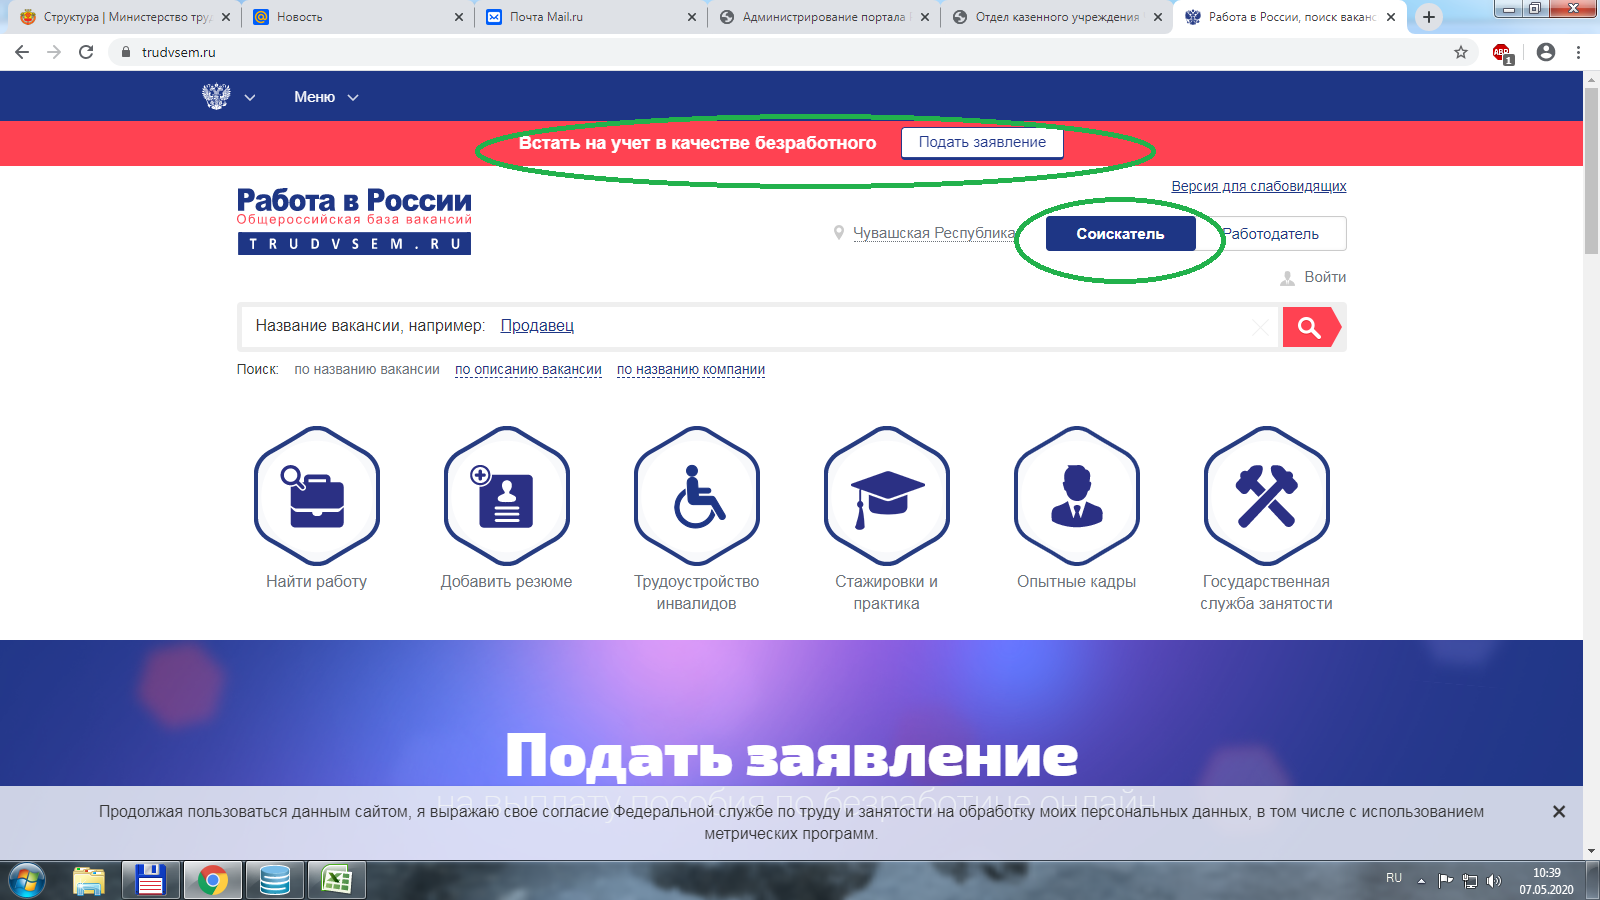Switch to the Структура Министерство труда tab
This screenshot has width=1600, height=900.
pyautogui.click(x=125, y=17)
